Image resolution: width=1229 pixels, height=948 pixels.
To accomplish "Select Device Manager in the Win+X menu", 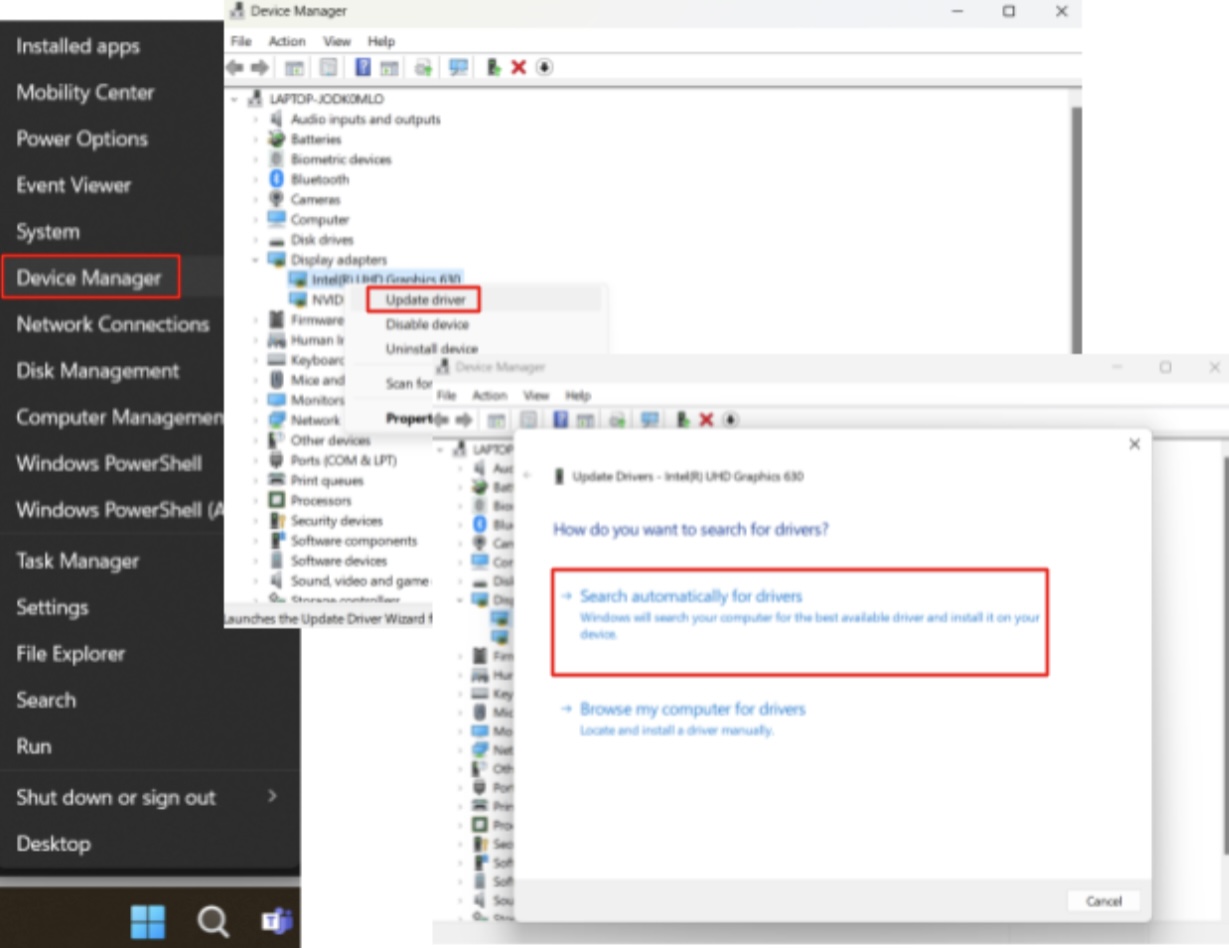I will coord(90,277).
